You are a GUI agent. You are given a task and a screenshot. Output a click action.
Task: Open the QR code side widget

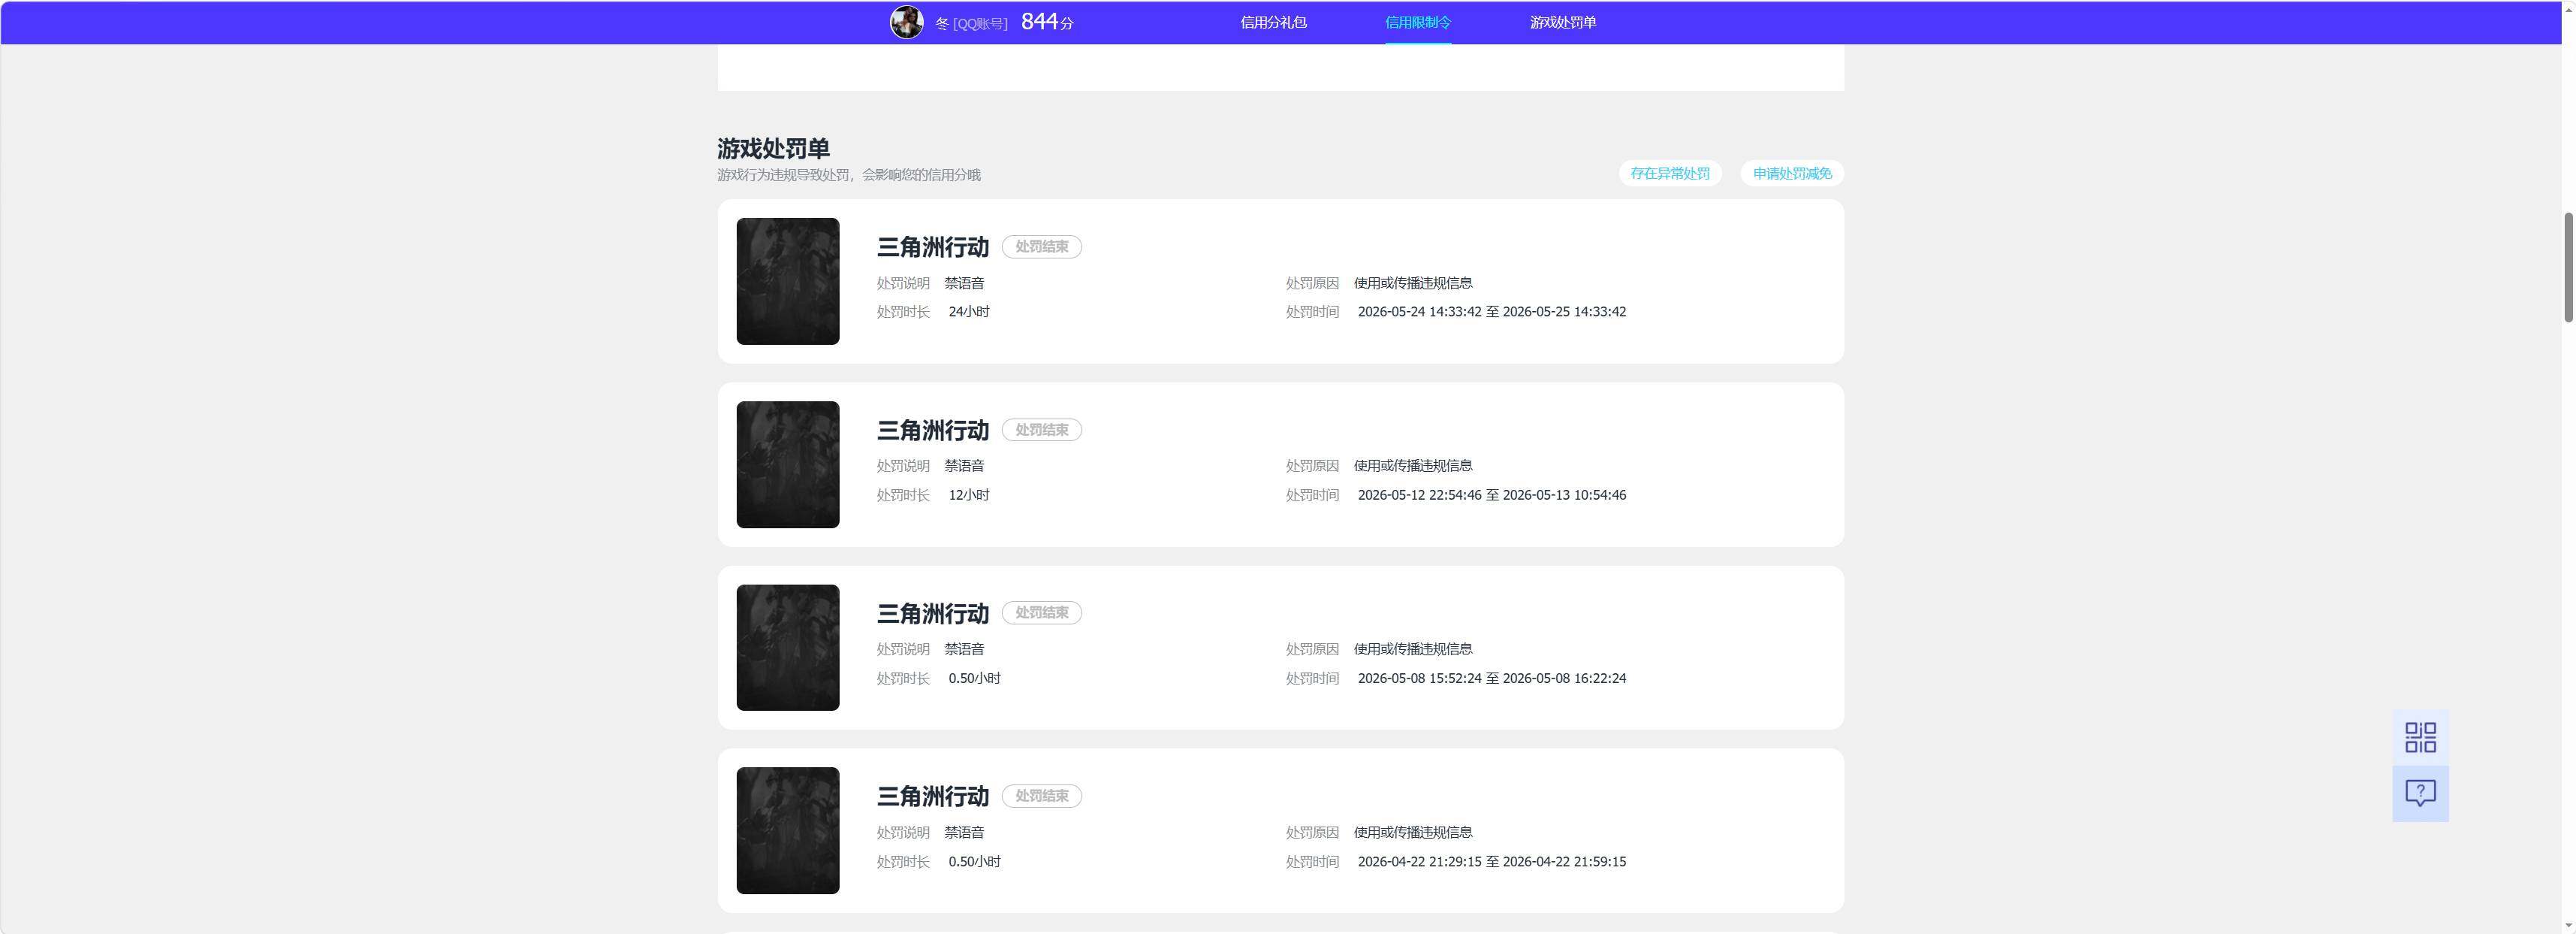pyautogui.click(x=2420, y=737)
